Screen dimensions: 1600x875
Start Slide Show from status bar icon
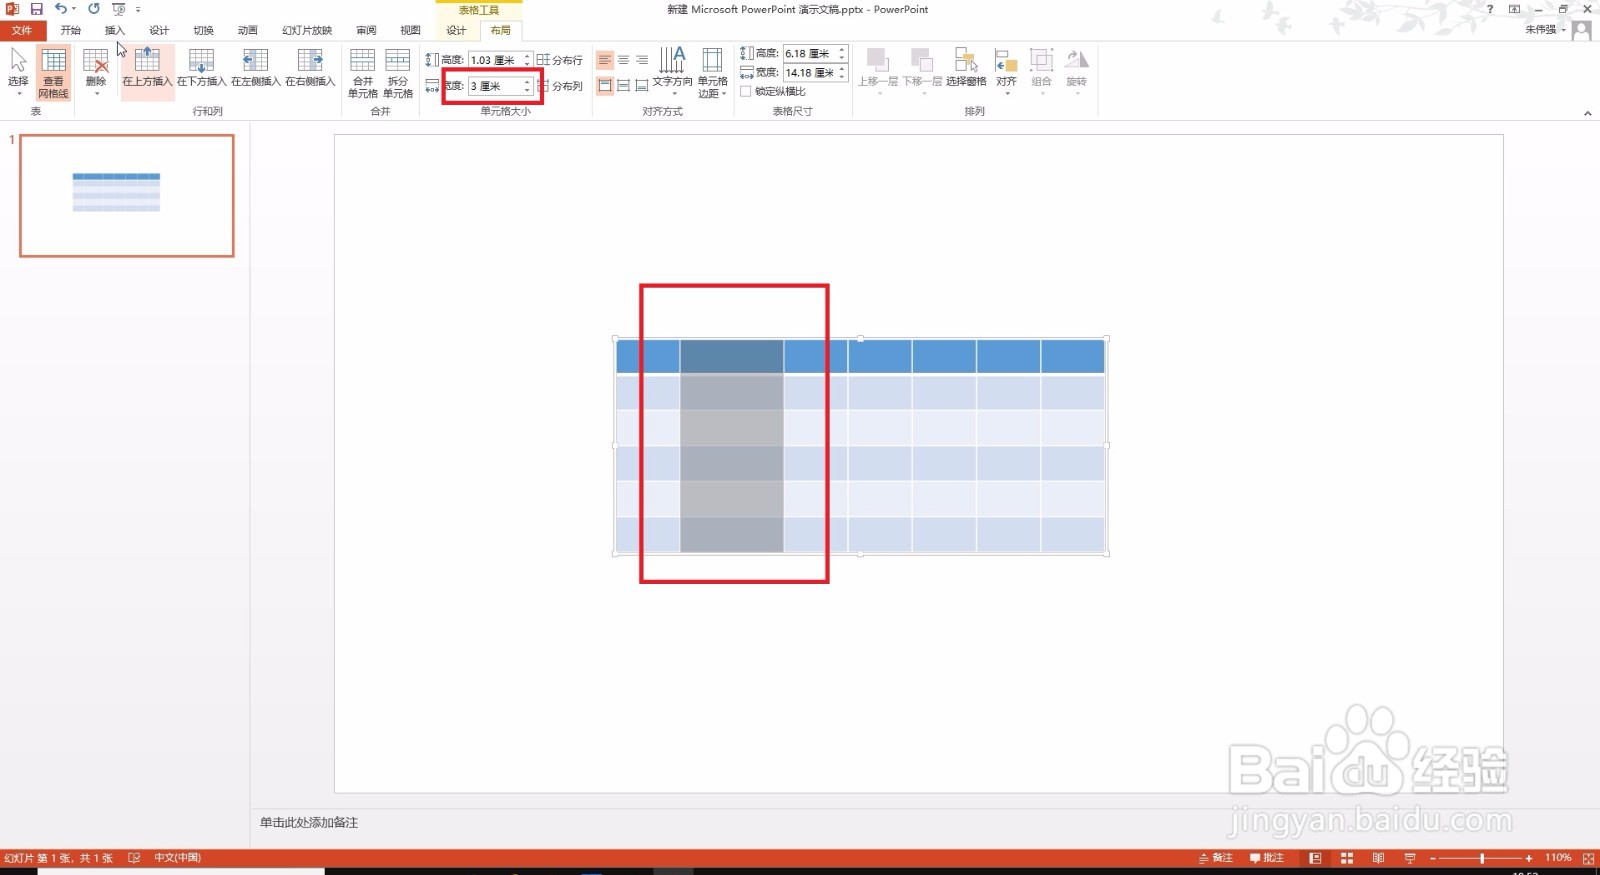coord(1410,858)
